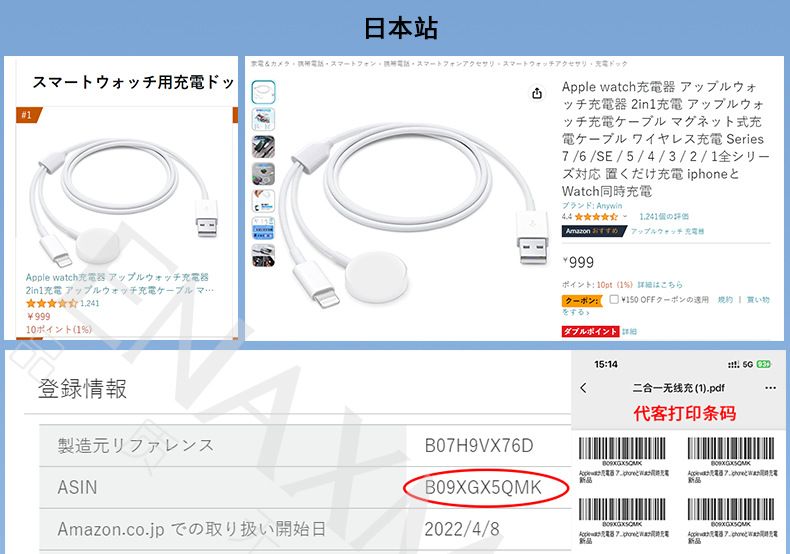Click the アップルウォッチ 充電器 category link

[x=667, y=231]
